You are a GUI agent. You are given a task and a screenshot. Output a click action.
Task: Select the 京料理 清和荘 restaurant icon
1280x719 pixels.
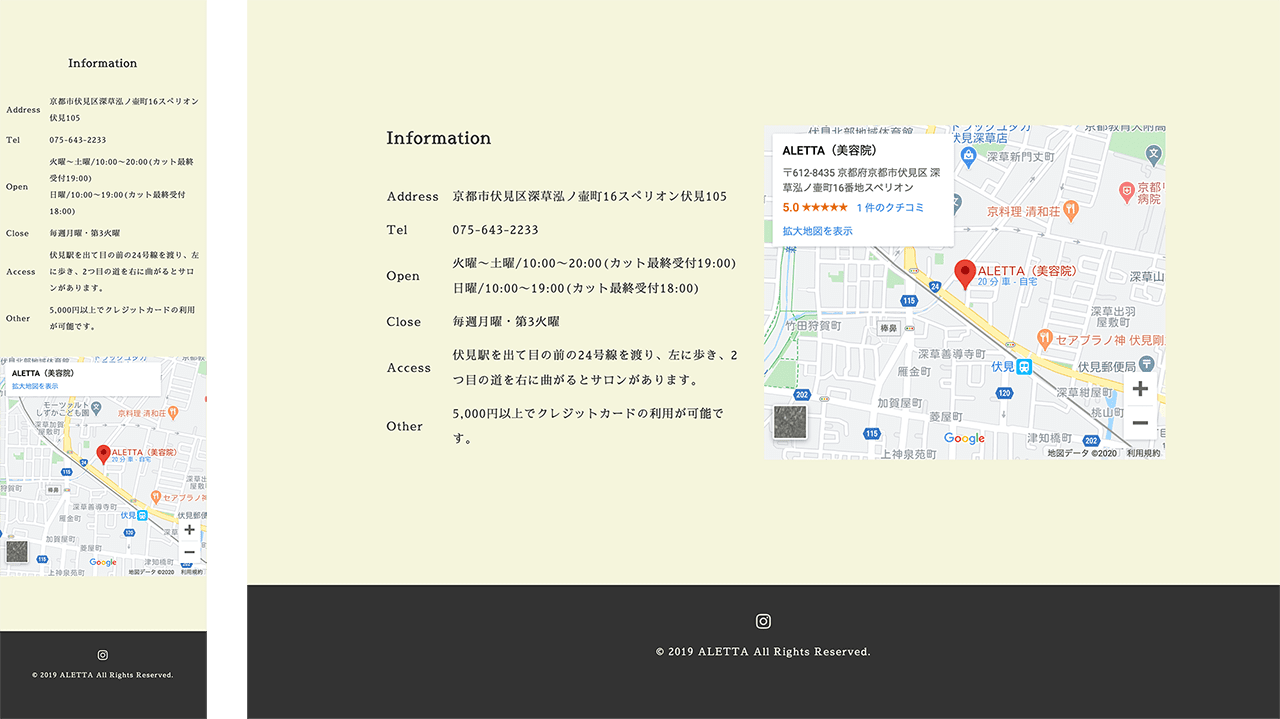(x=1070, y=208)
